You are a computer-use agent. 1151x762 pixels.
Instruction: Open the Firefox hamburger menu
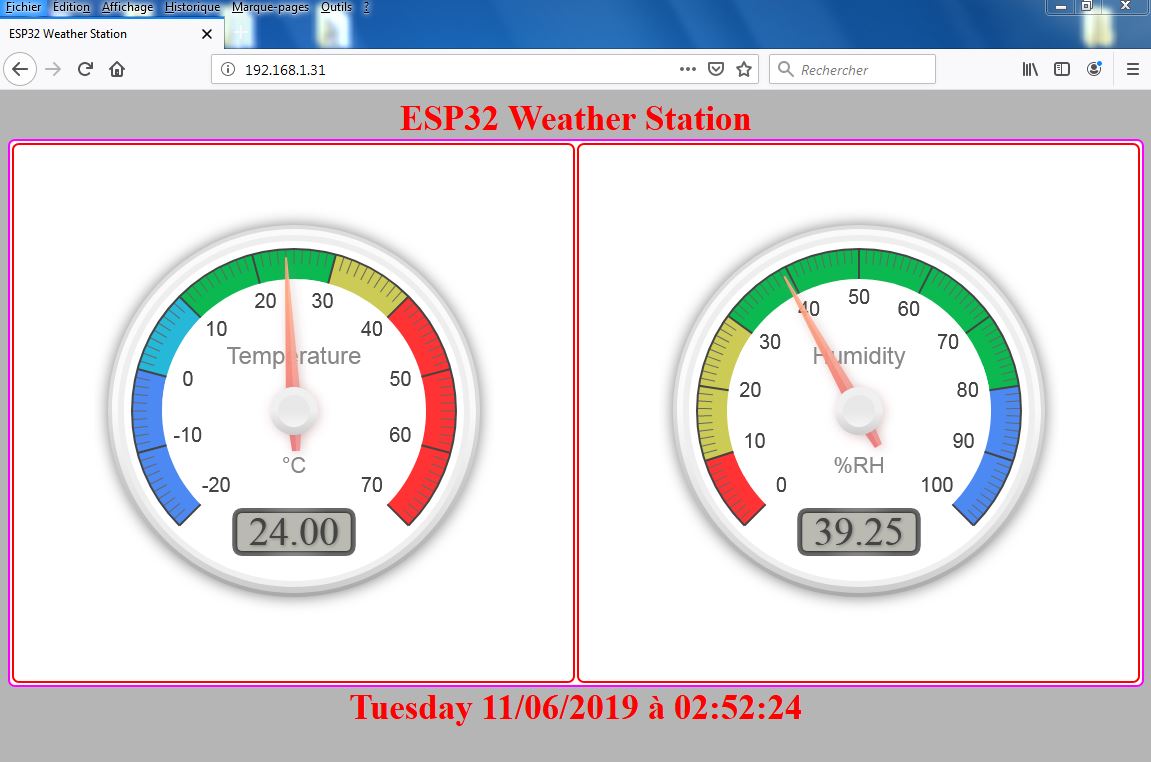pos(1132,69)
